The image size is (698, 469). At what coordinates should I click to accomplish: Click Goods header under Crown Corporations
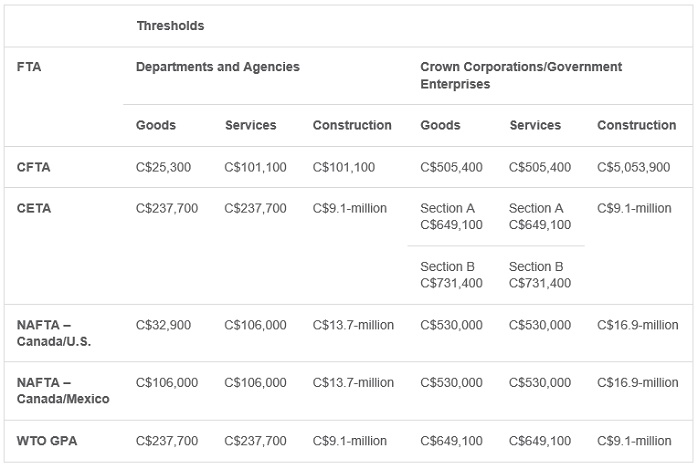point(440,125)
